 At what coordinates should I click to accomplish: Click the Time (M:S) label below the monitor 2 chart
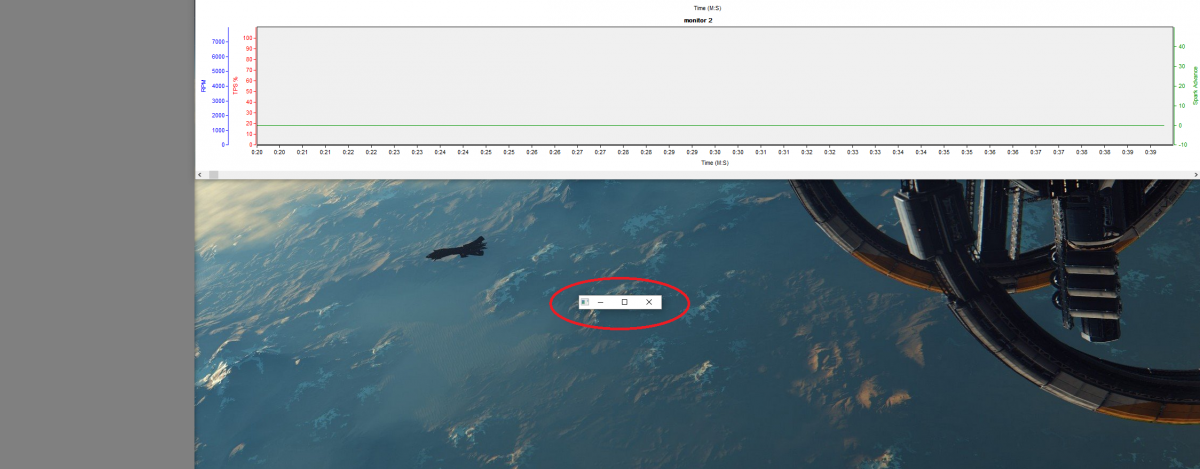point(715,162)
